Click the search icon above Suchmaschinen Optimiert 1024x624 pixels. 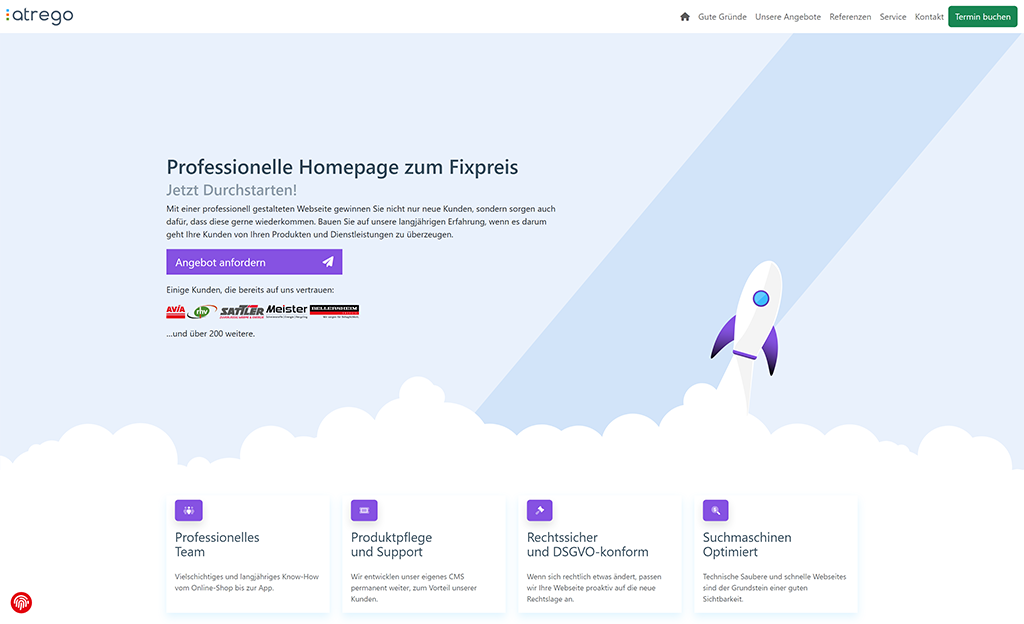point(716,510)
